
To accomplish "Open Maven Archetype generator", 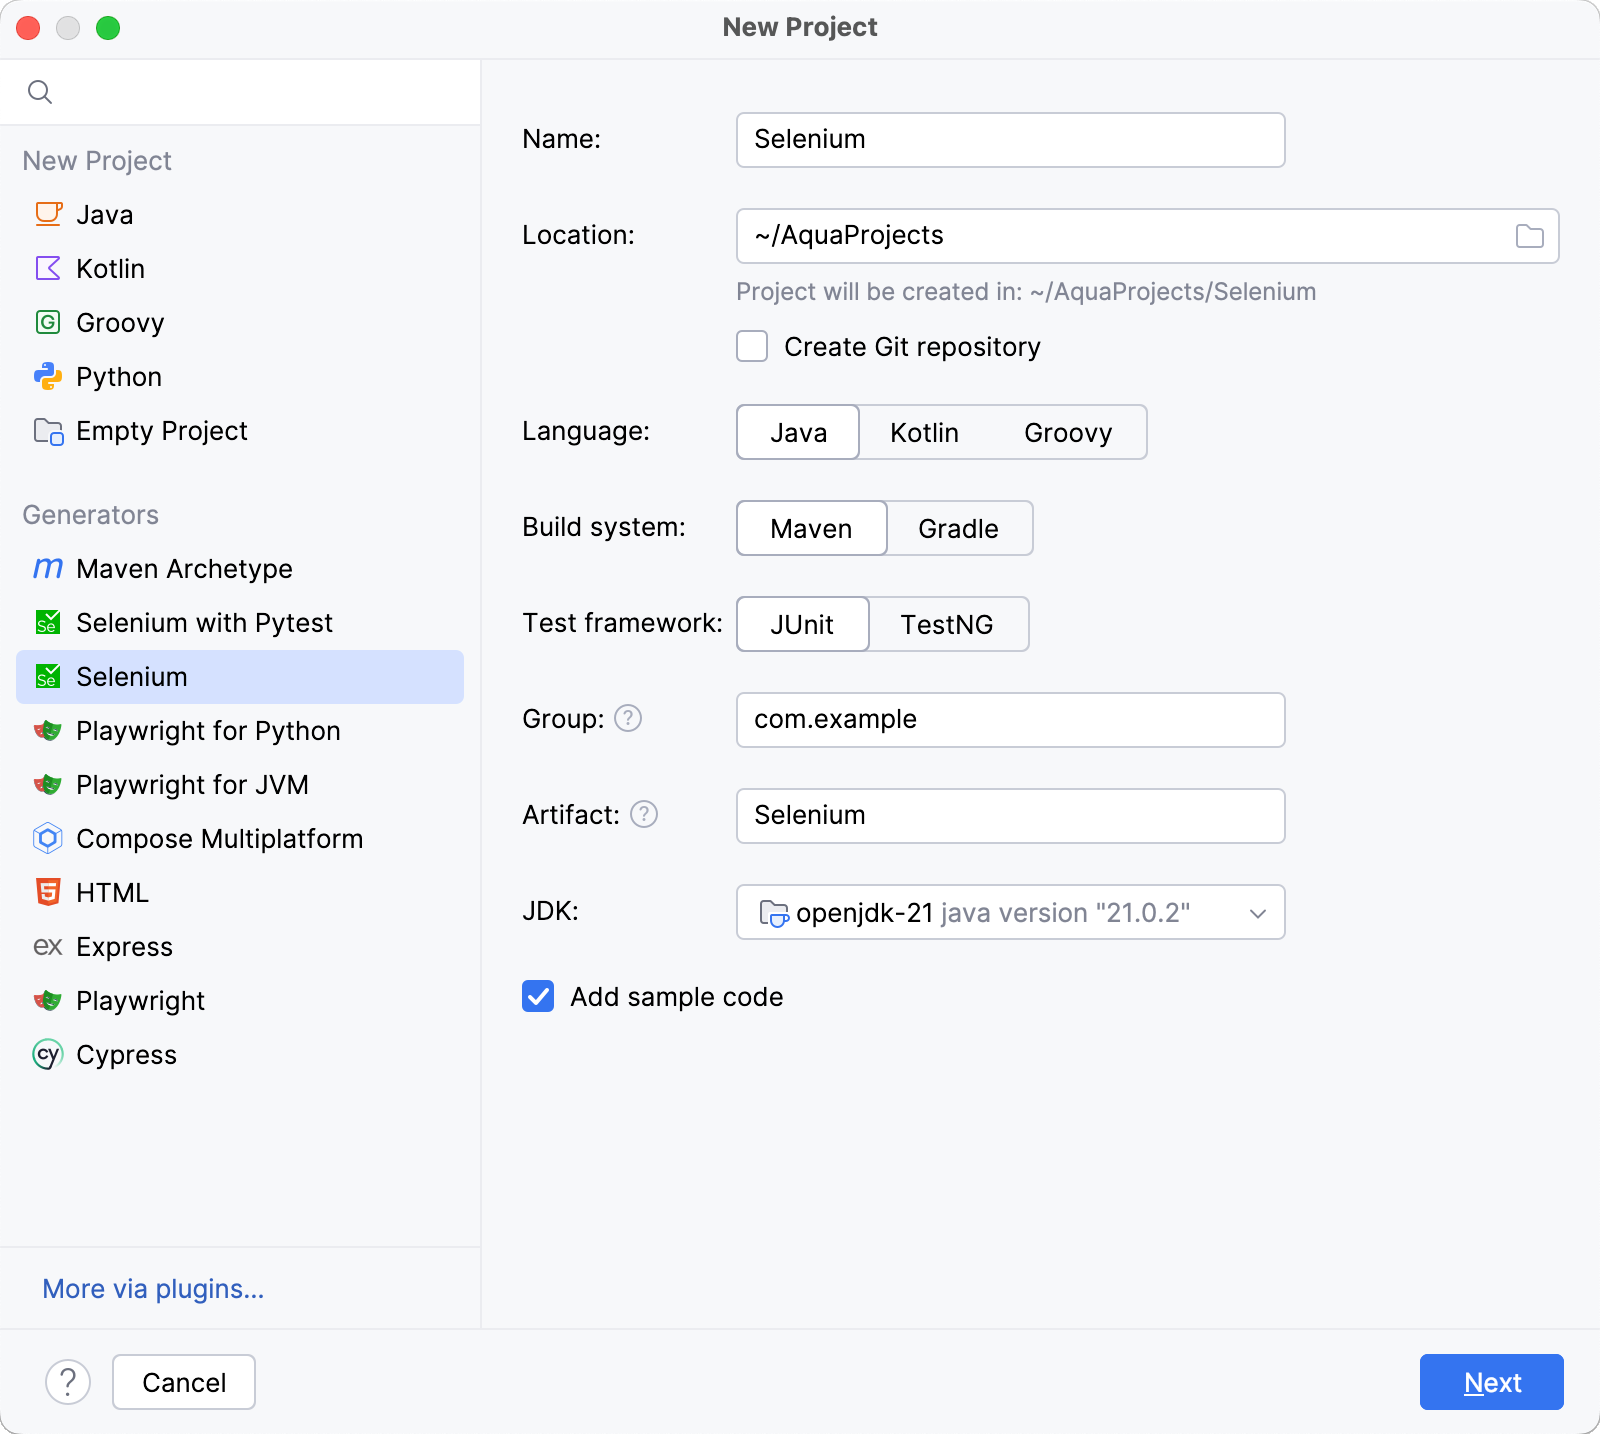I will (240, 568).
